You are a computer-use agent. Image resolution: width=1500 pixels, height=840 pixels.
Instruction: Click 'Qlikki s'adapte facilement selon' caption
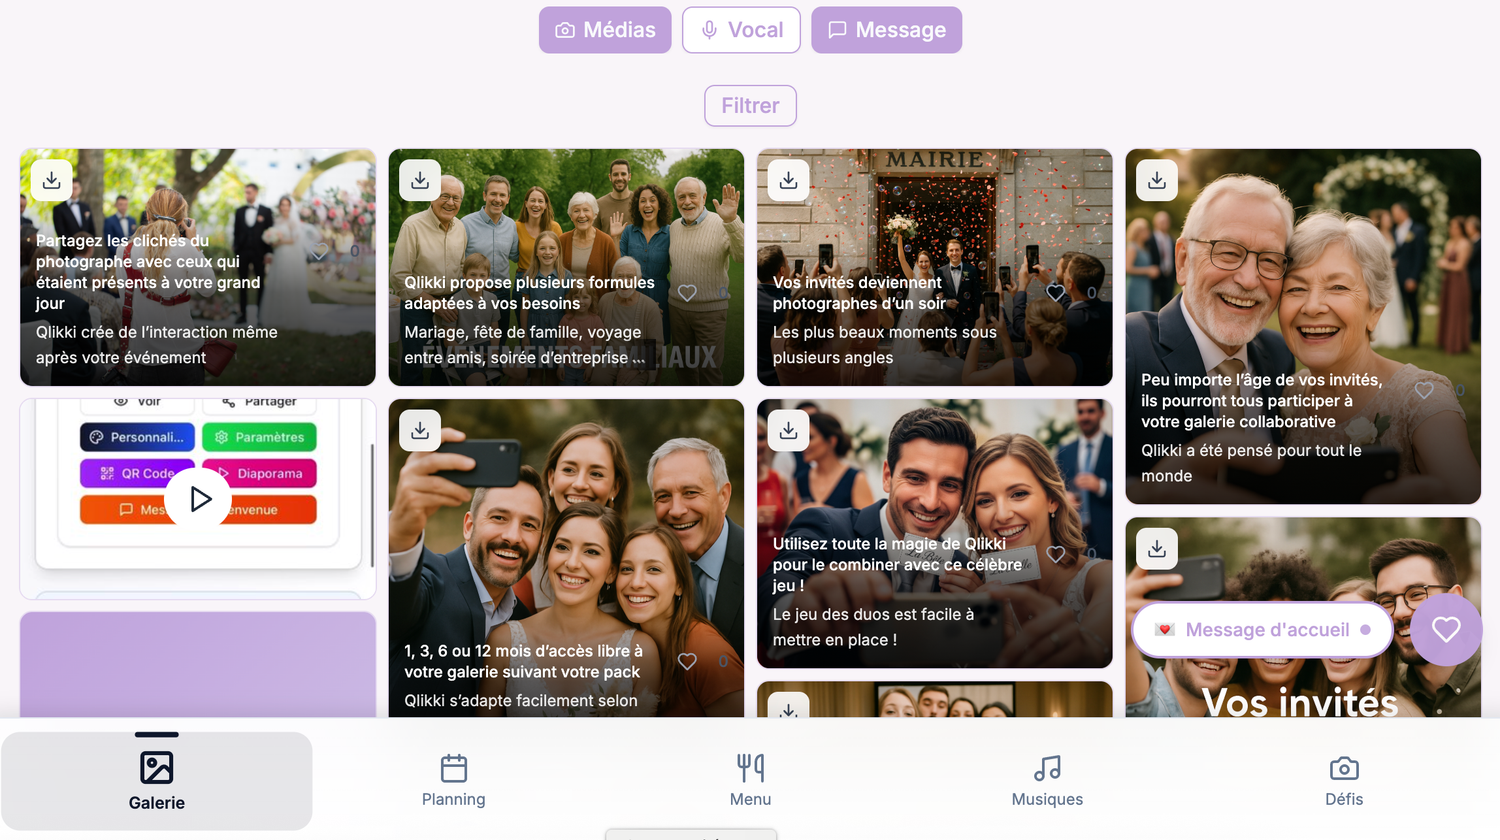point(521,701)
